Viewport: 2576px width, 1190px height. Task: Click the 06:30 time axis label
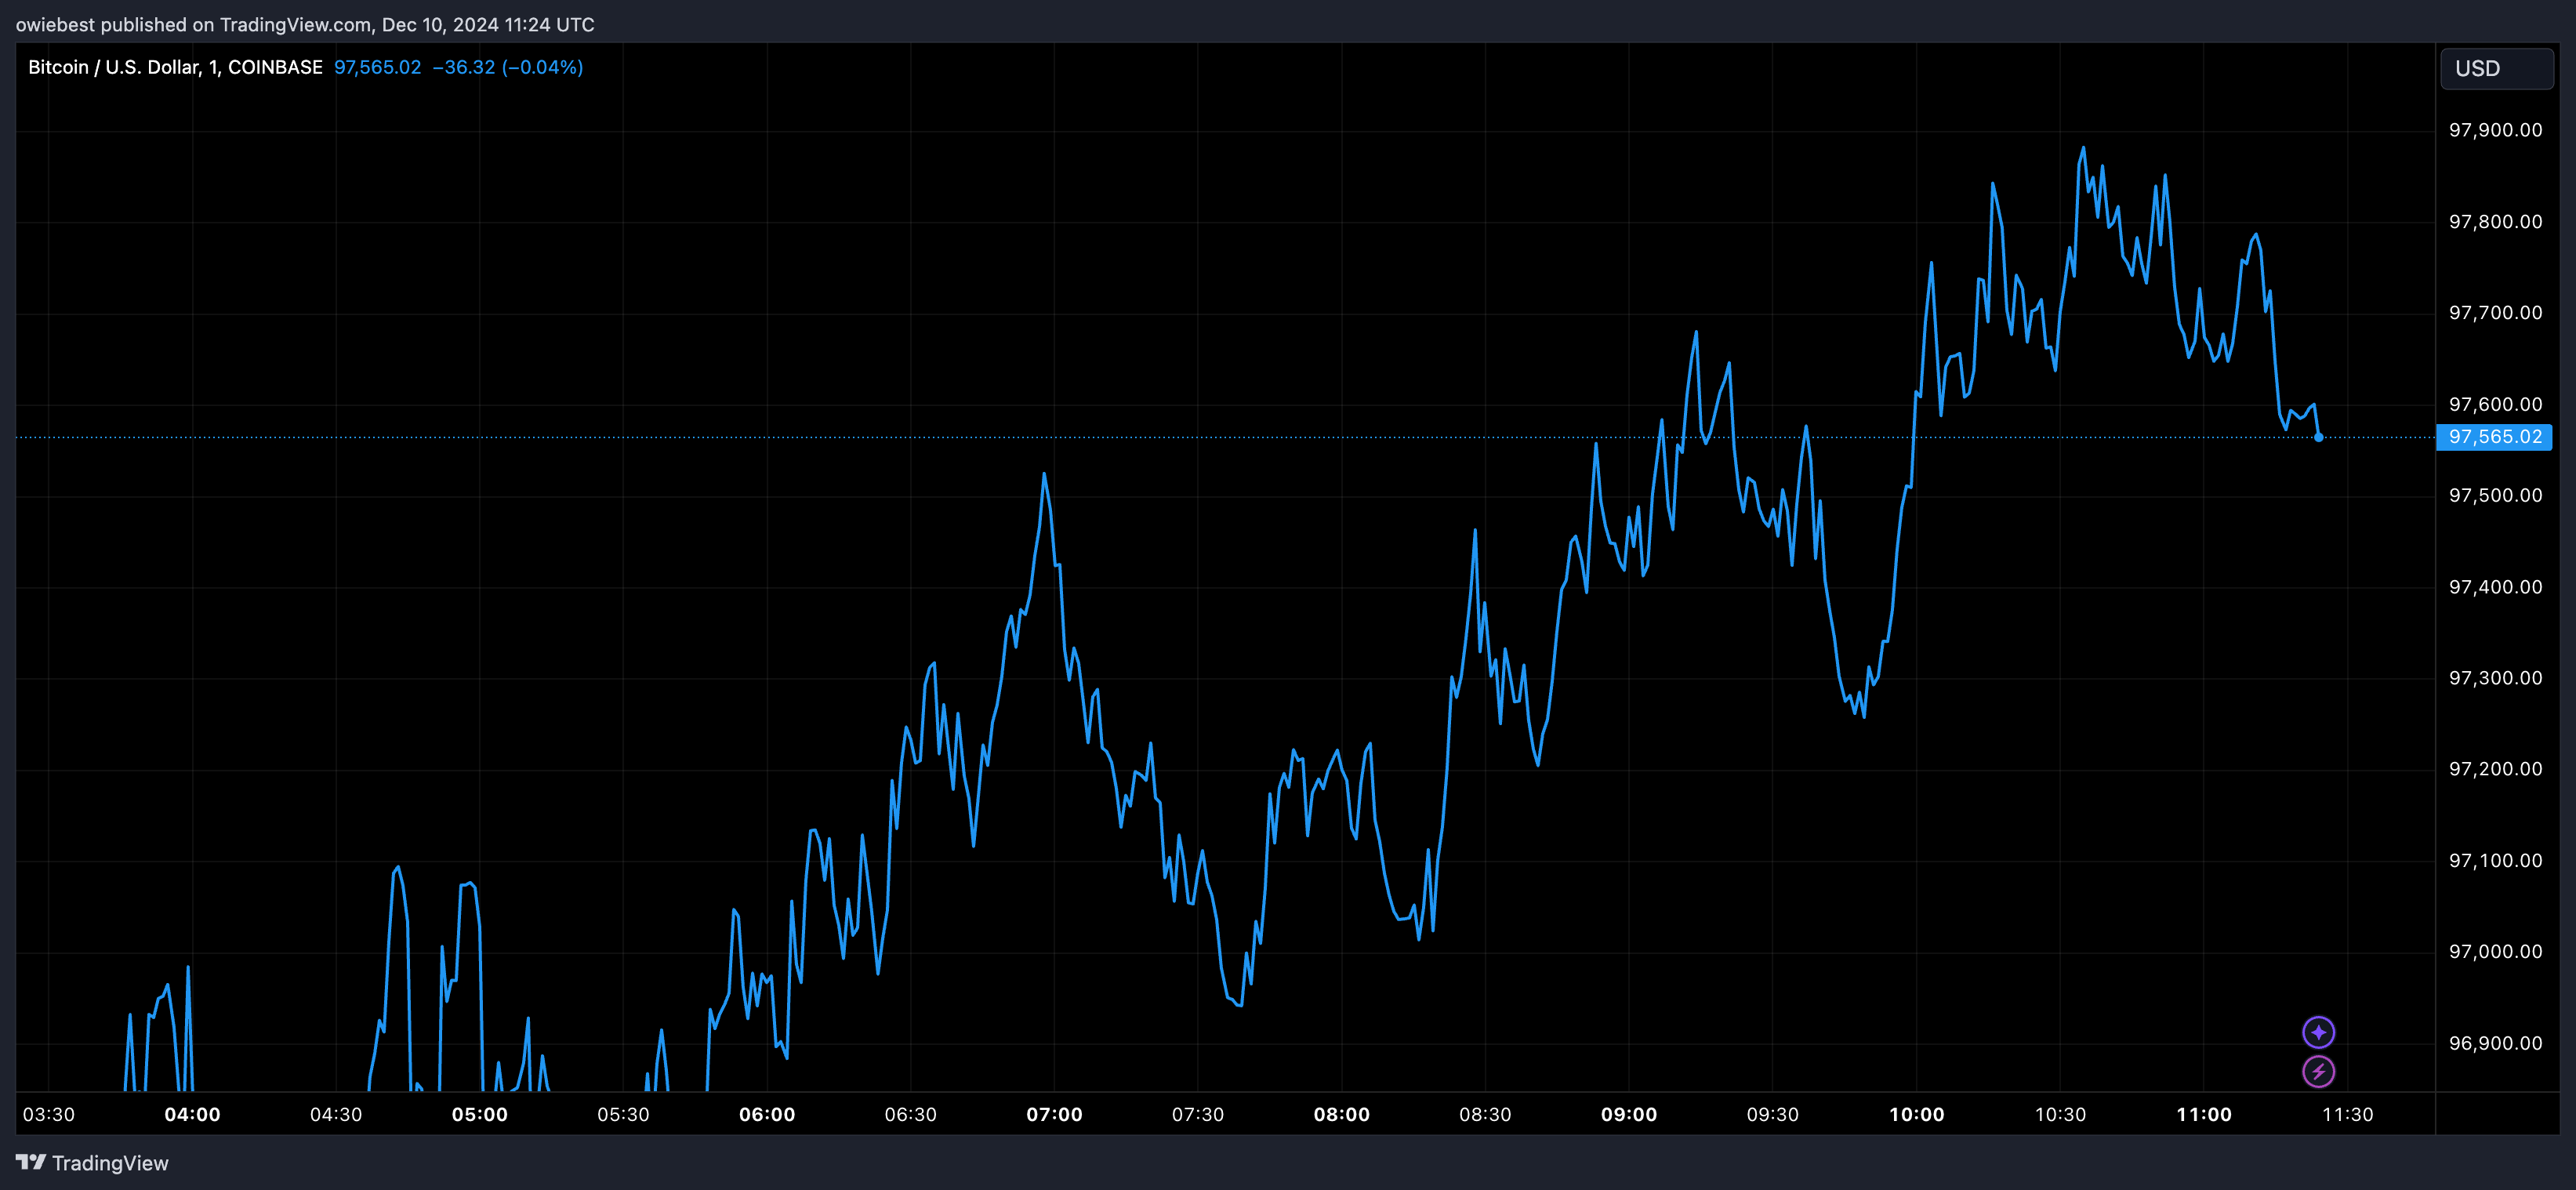[x=911, y=1114]
